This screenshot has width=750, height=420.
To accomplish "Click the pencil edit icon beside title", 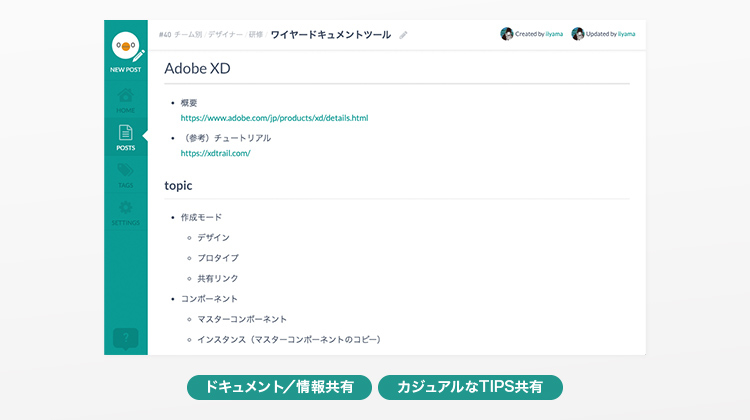I will [403, 35].
